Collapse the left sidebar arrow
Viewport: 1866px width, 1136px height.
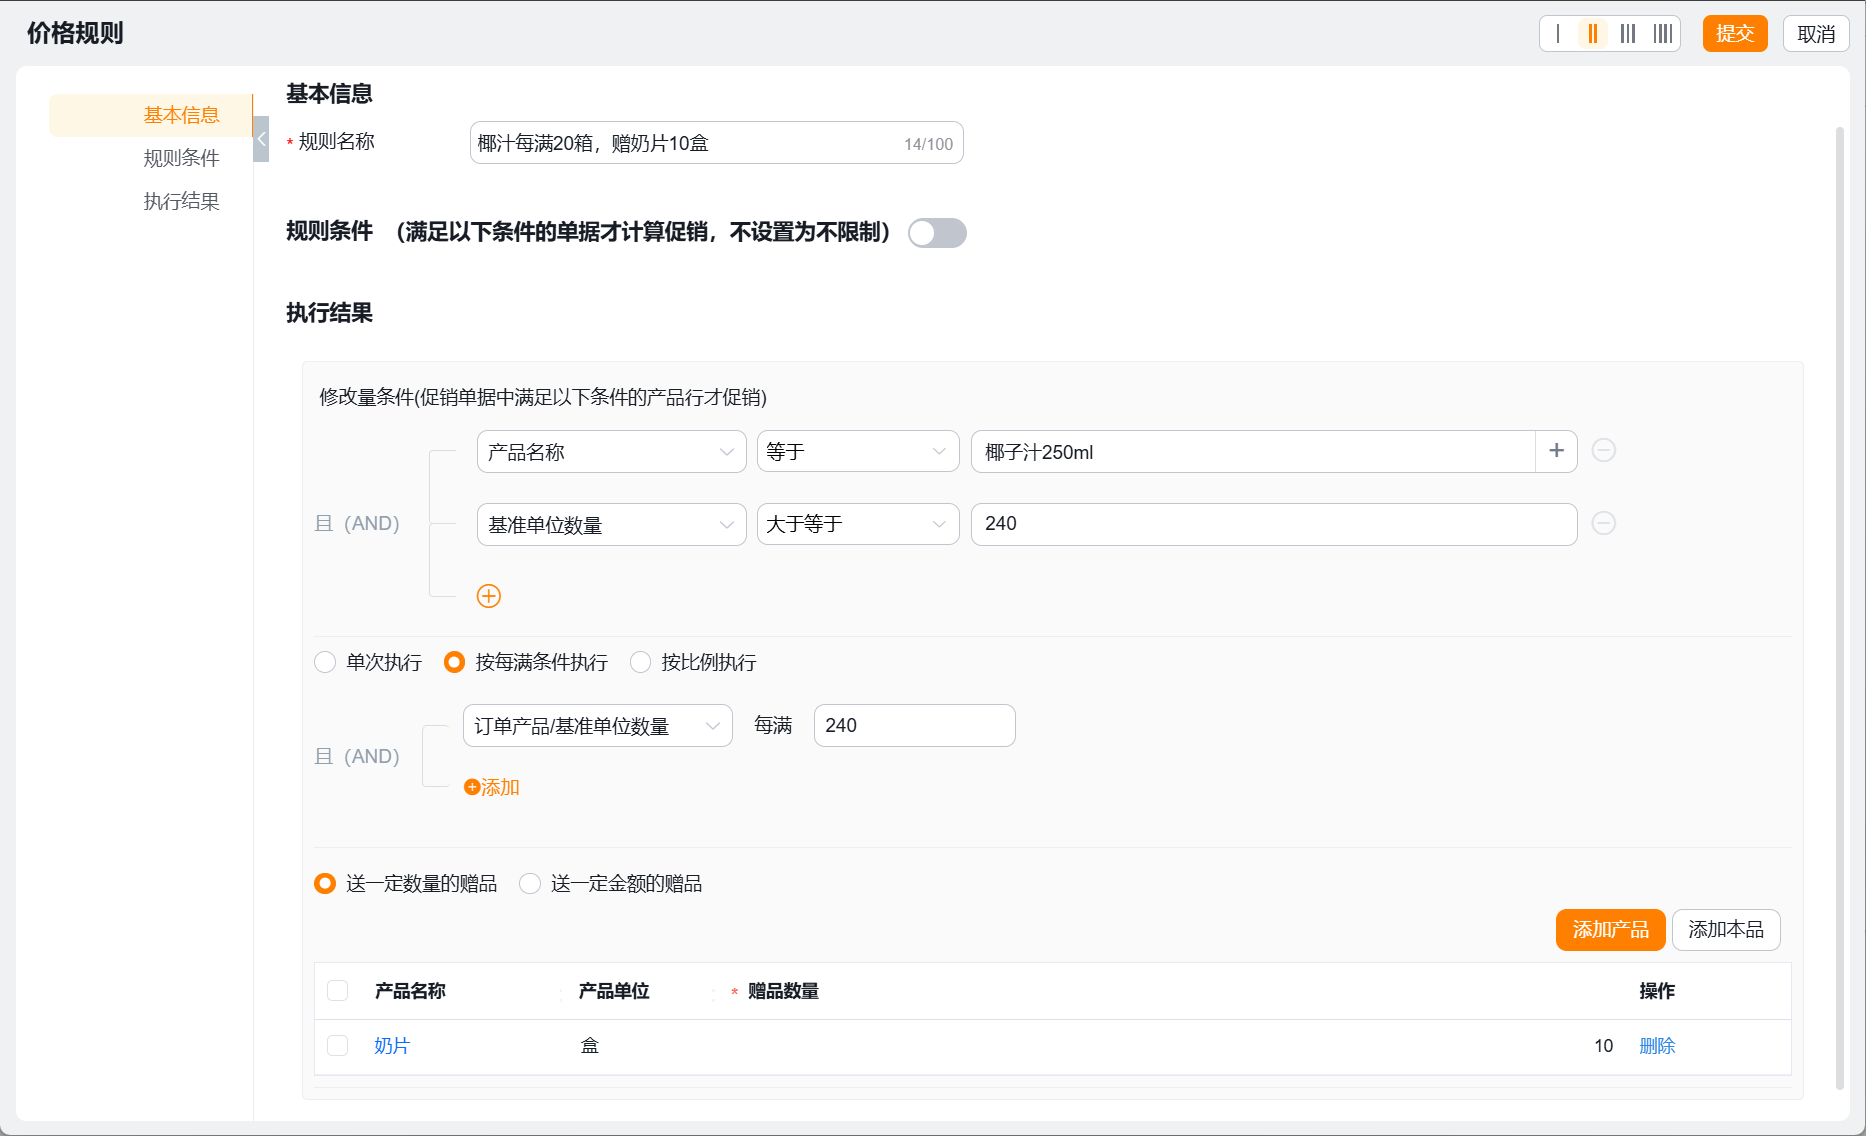261,139
